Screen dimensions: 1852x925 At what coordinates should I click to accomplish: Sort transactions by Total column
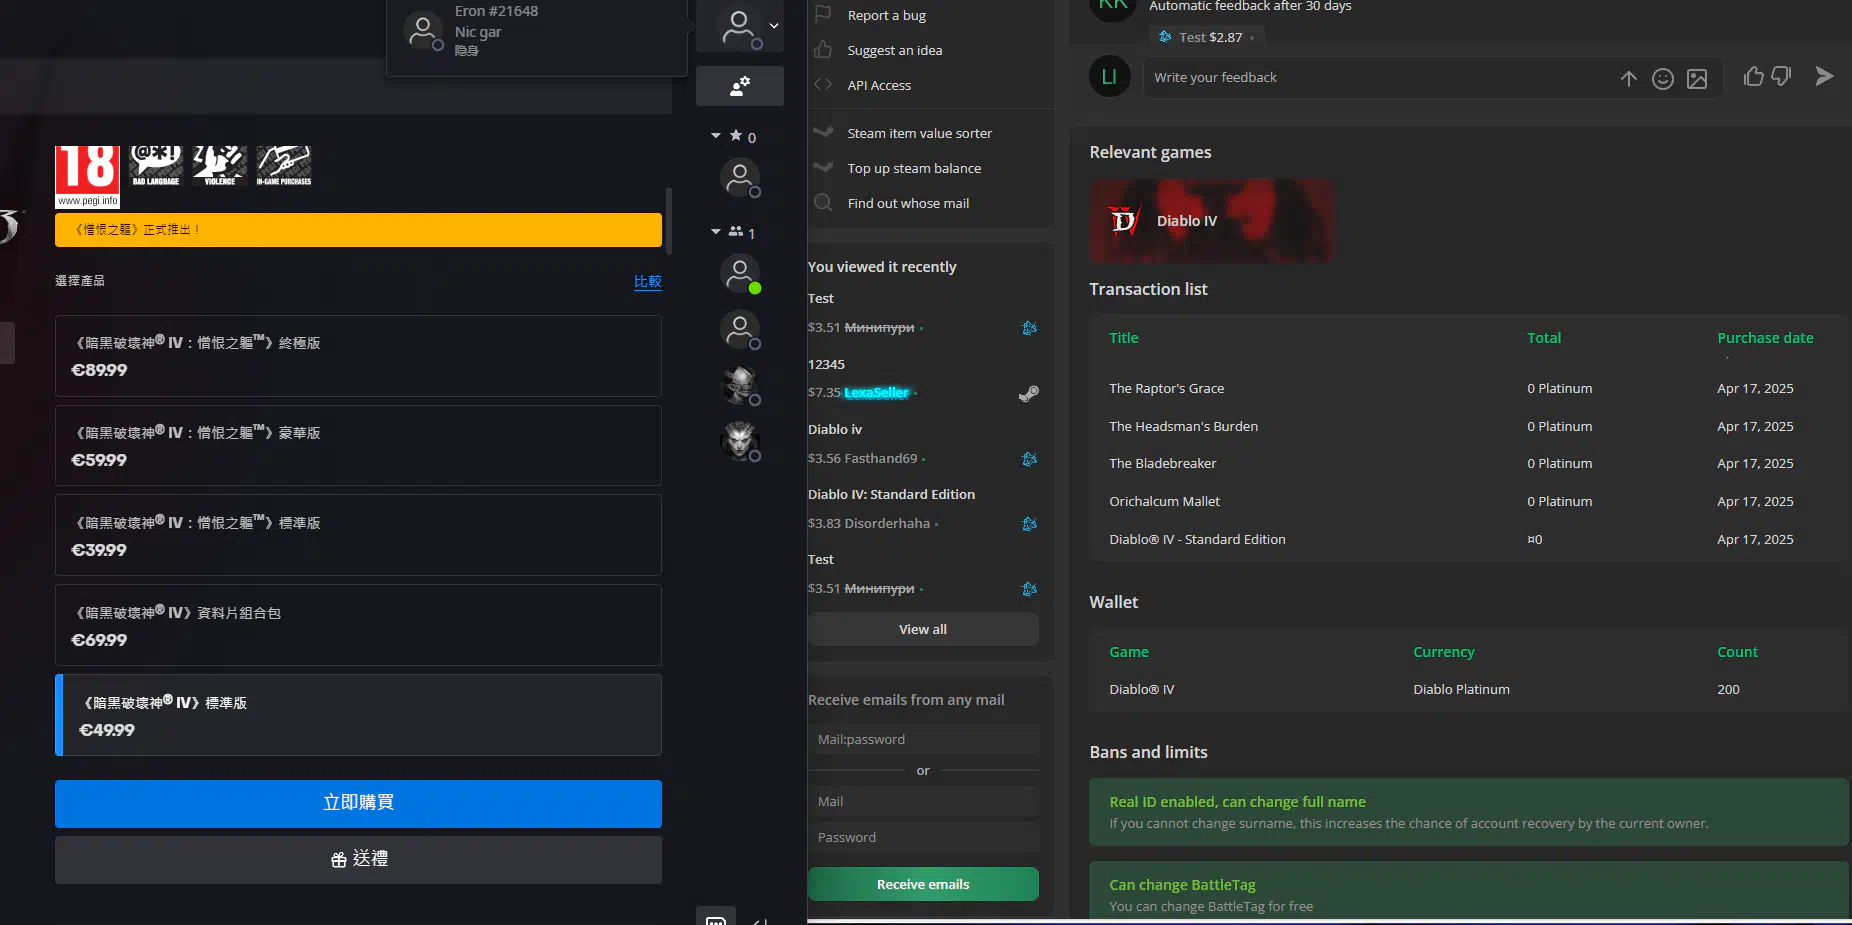pyautogui.click(x=1544, y=338)
